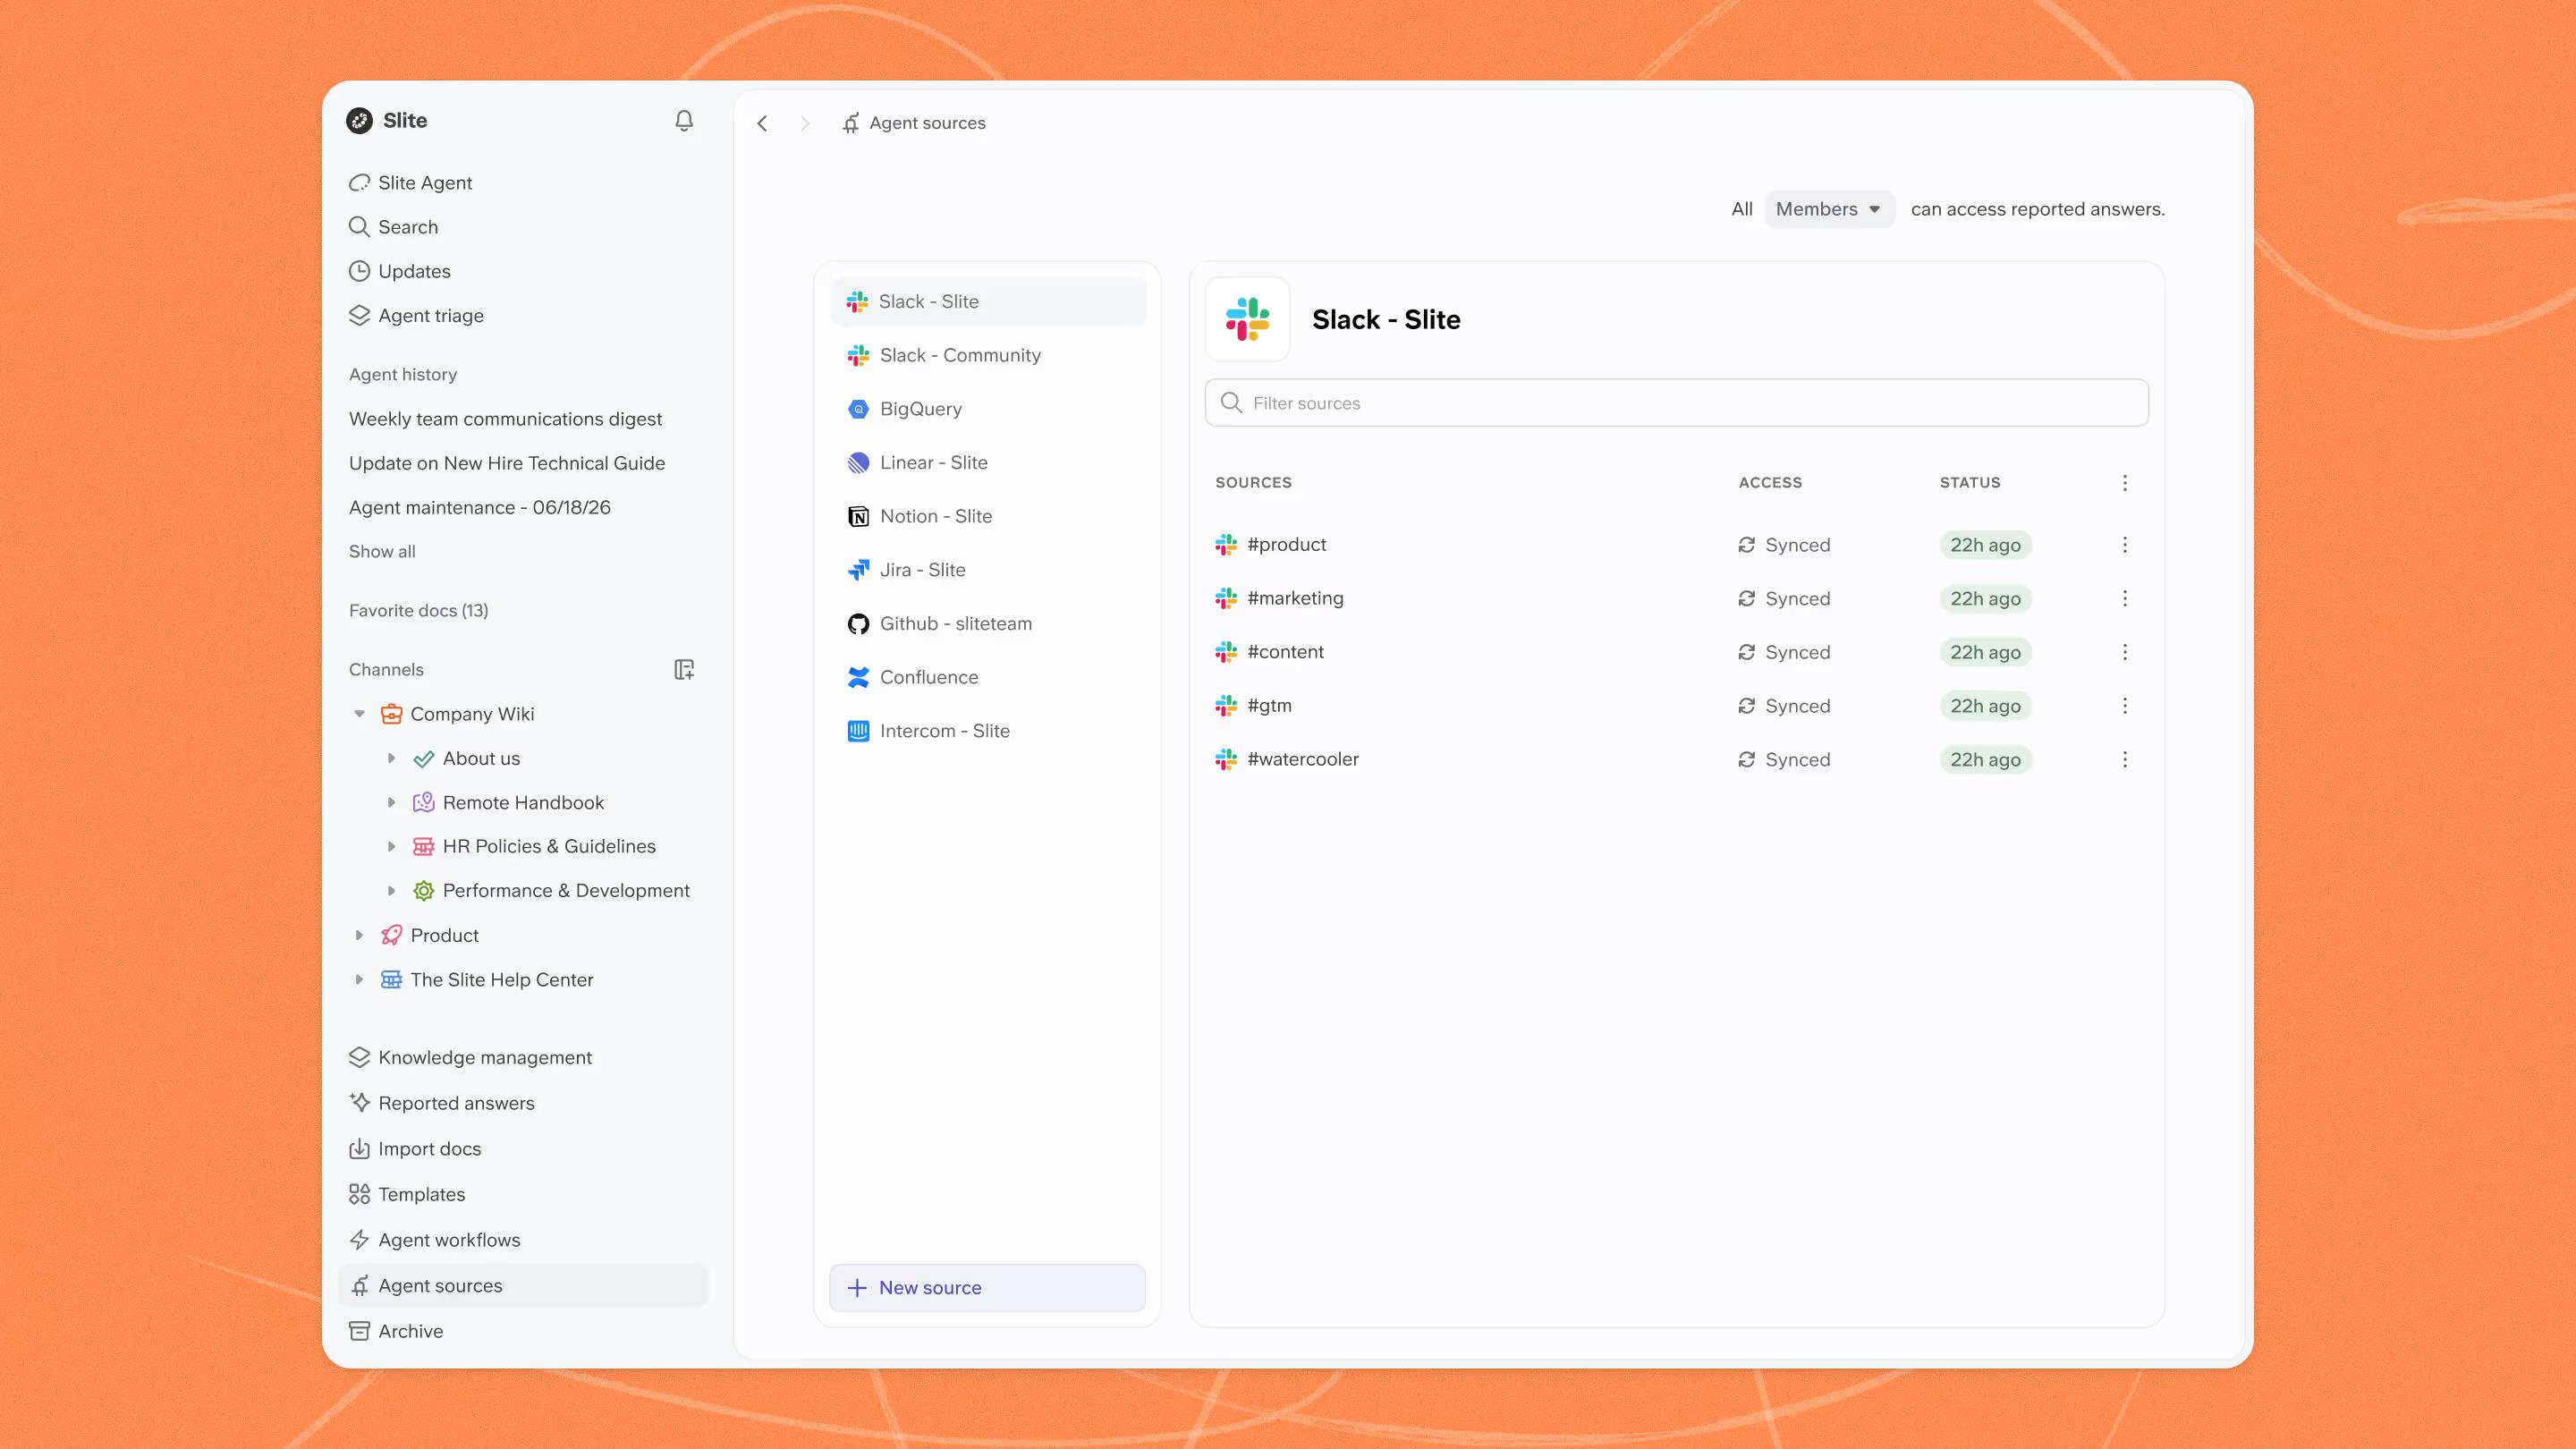Collapse the Company Wiki channel

tap(360, 714)
